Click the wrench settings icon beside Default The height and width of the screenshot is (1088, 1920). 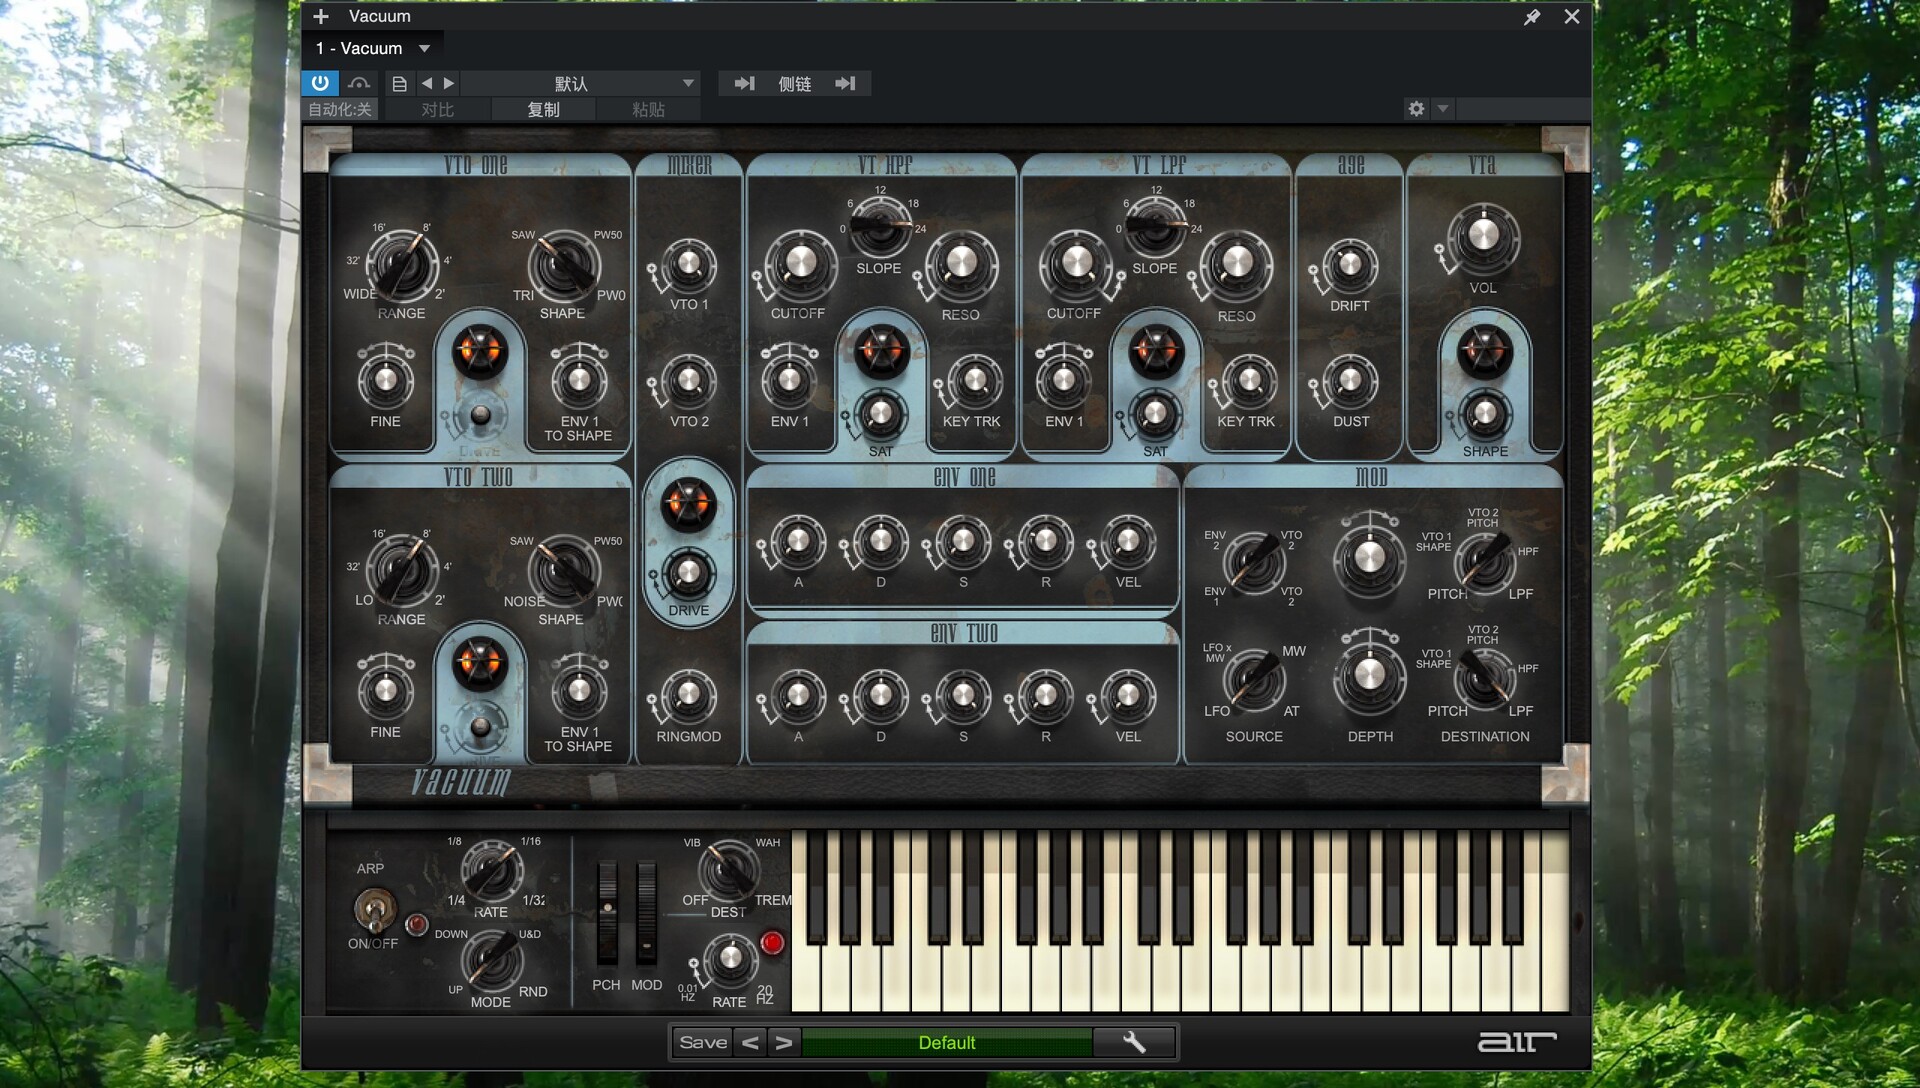click(1134, 1042)
